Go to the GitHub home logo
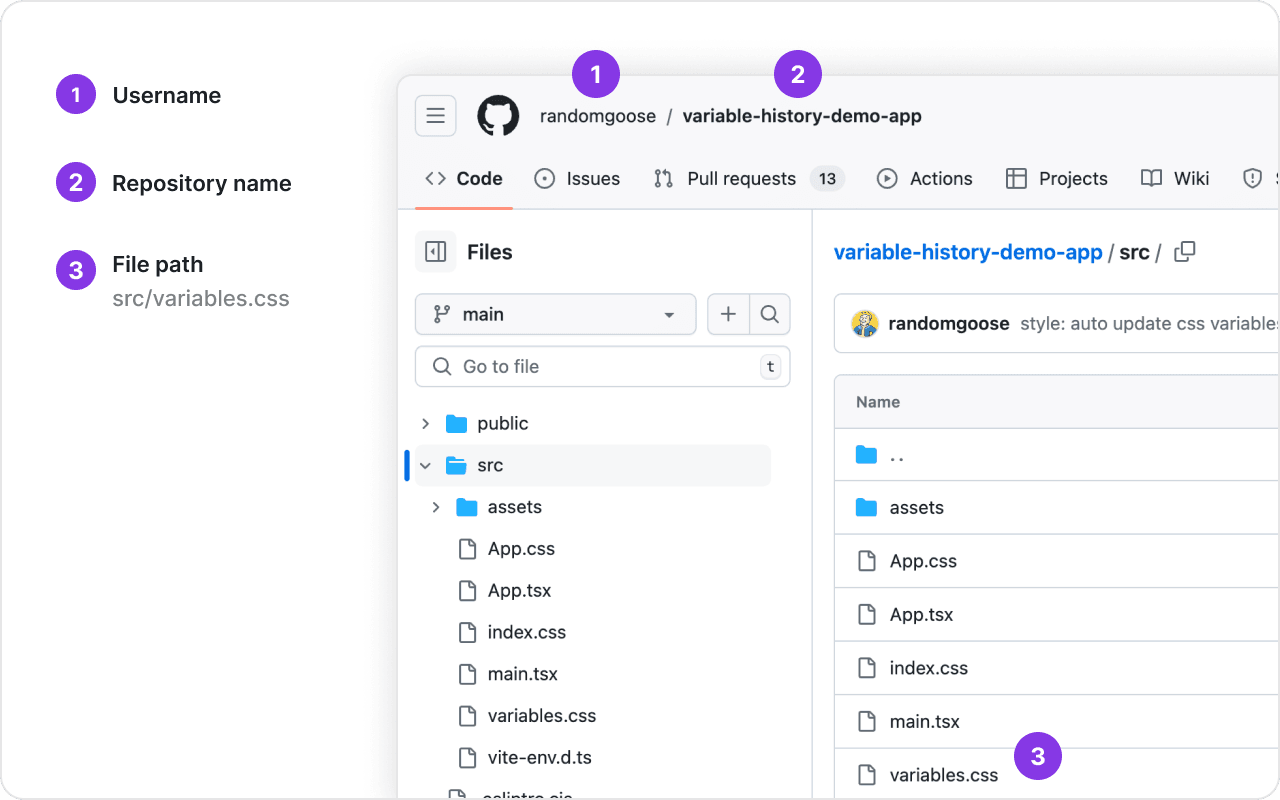1280x800 pixels. [498, 116]
